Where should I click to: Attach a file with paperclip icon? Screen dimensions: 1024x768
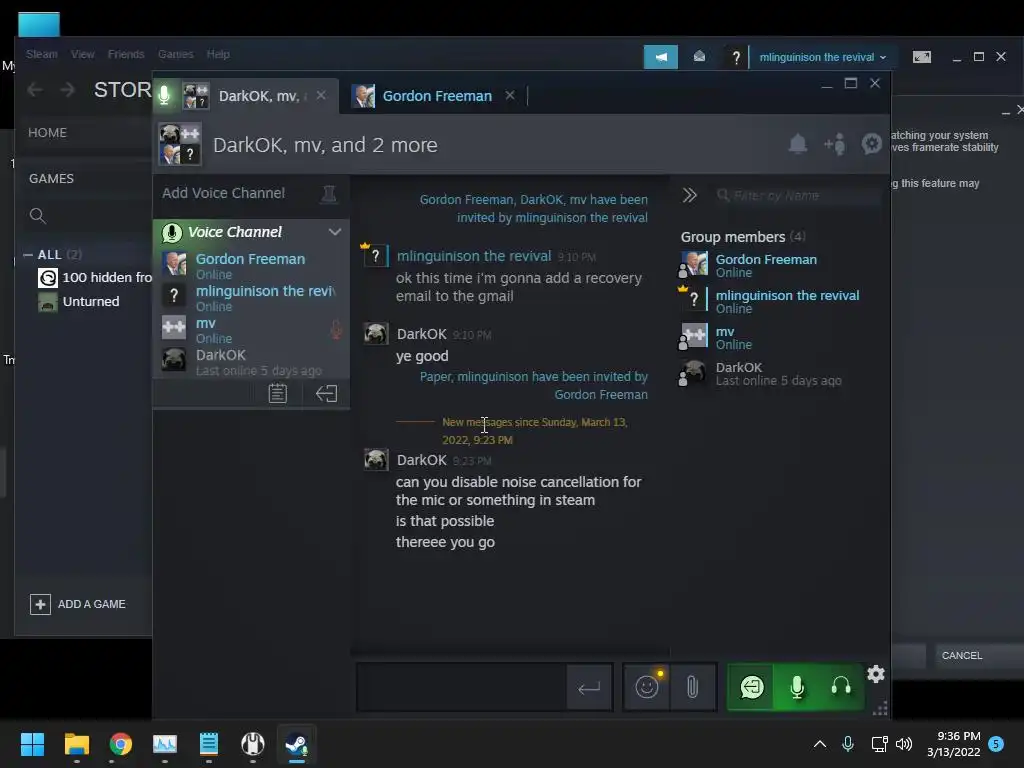(x=692, y=687)
